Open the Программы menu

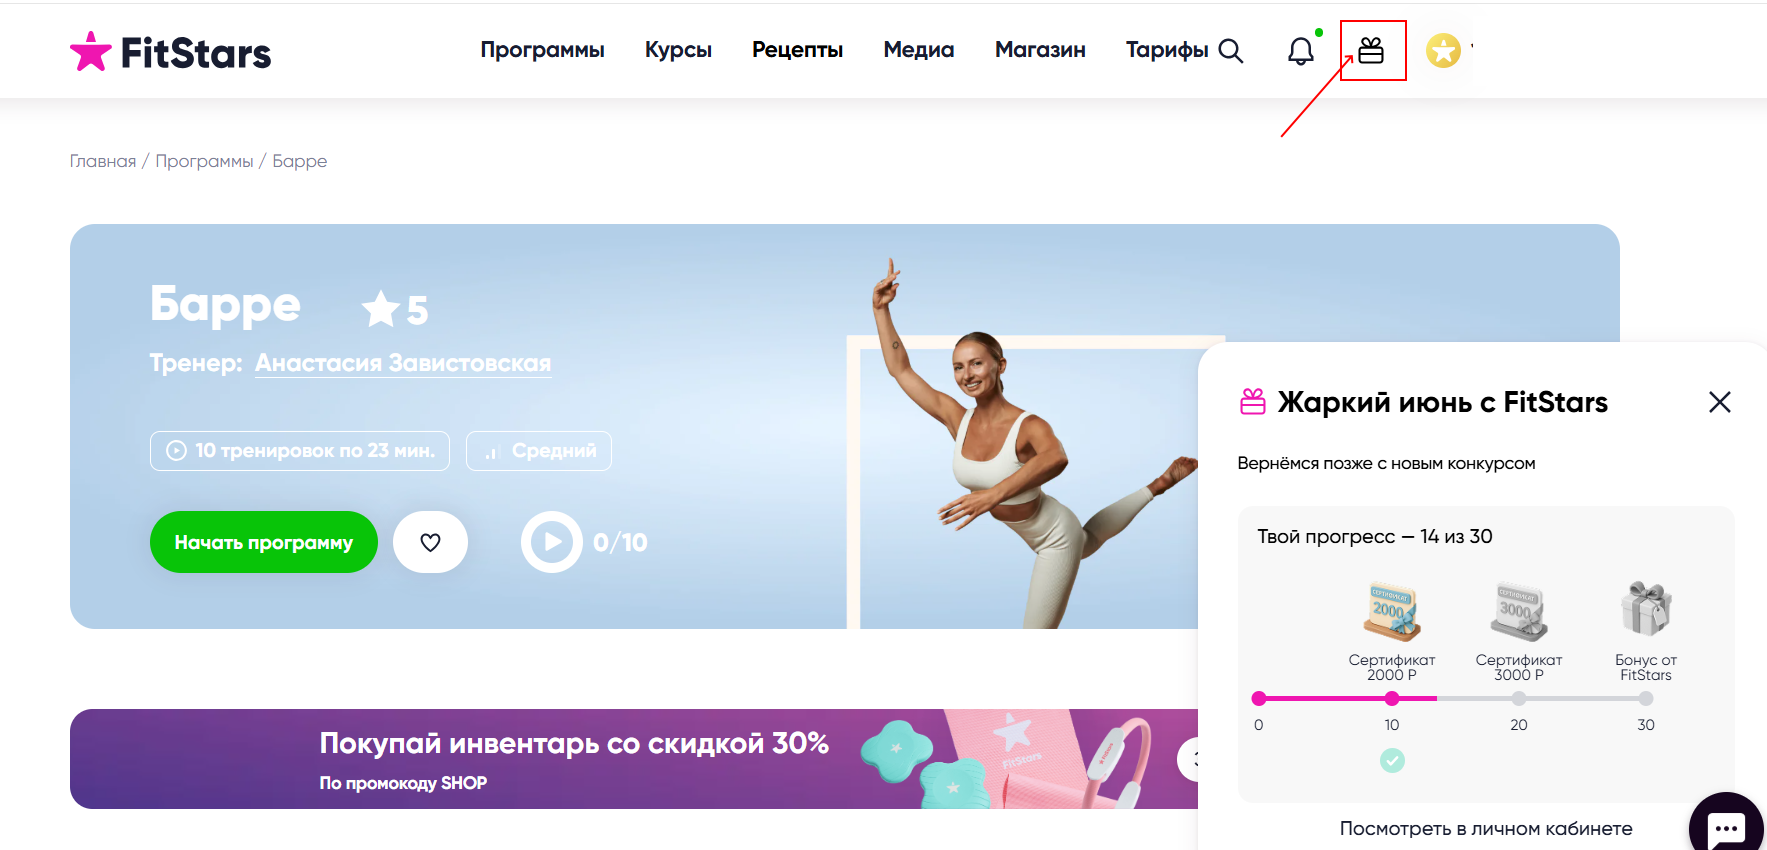[542, 50]
